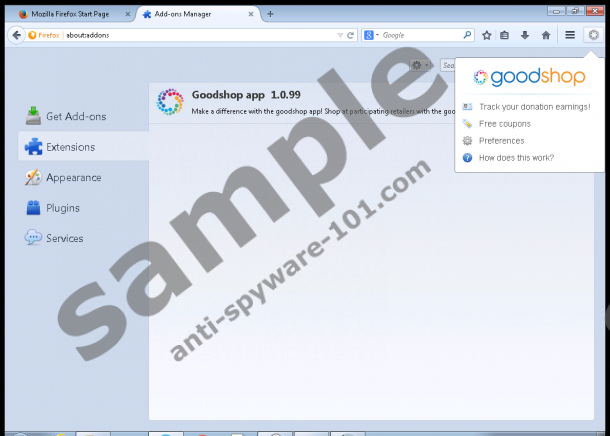Go to the Firefox home page
Viewport: 610px width, 436px height.
(x=545, y=35)
